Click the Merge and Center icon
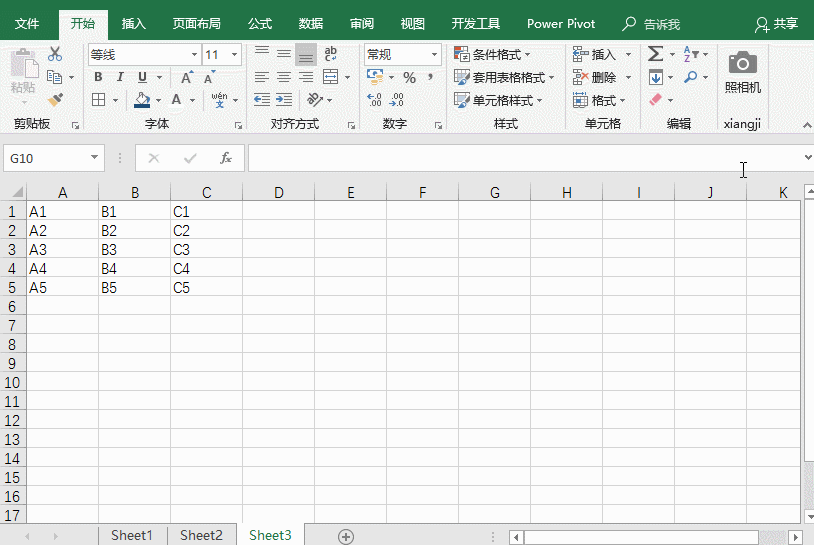 coord(331,77)
